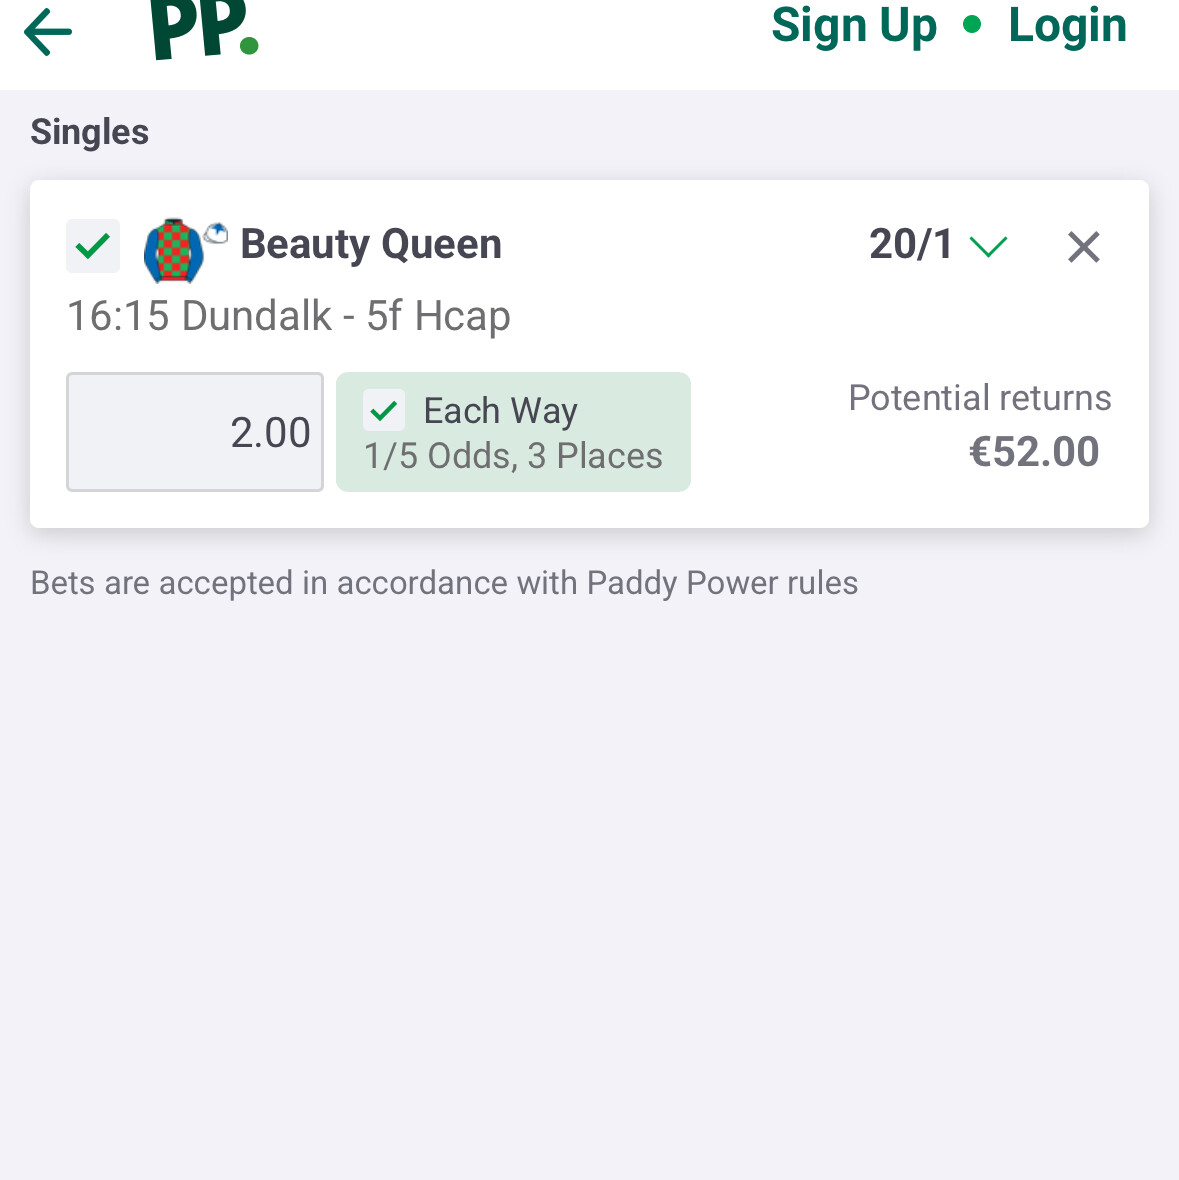Open the Sign Up page
The height and width of the screenshot is (1180, 1179).
point(854,26)
